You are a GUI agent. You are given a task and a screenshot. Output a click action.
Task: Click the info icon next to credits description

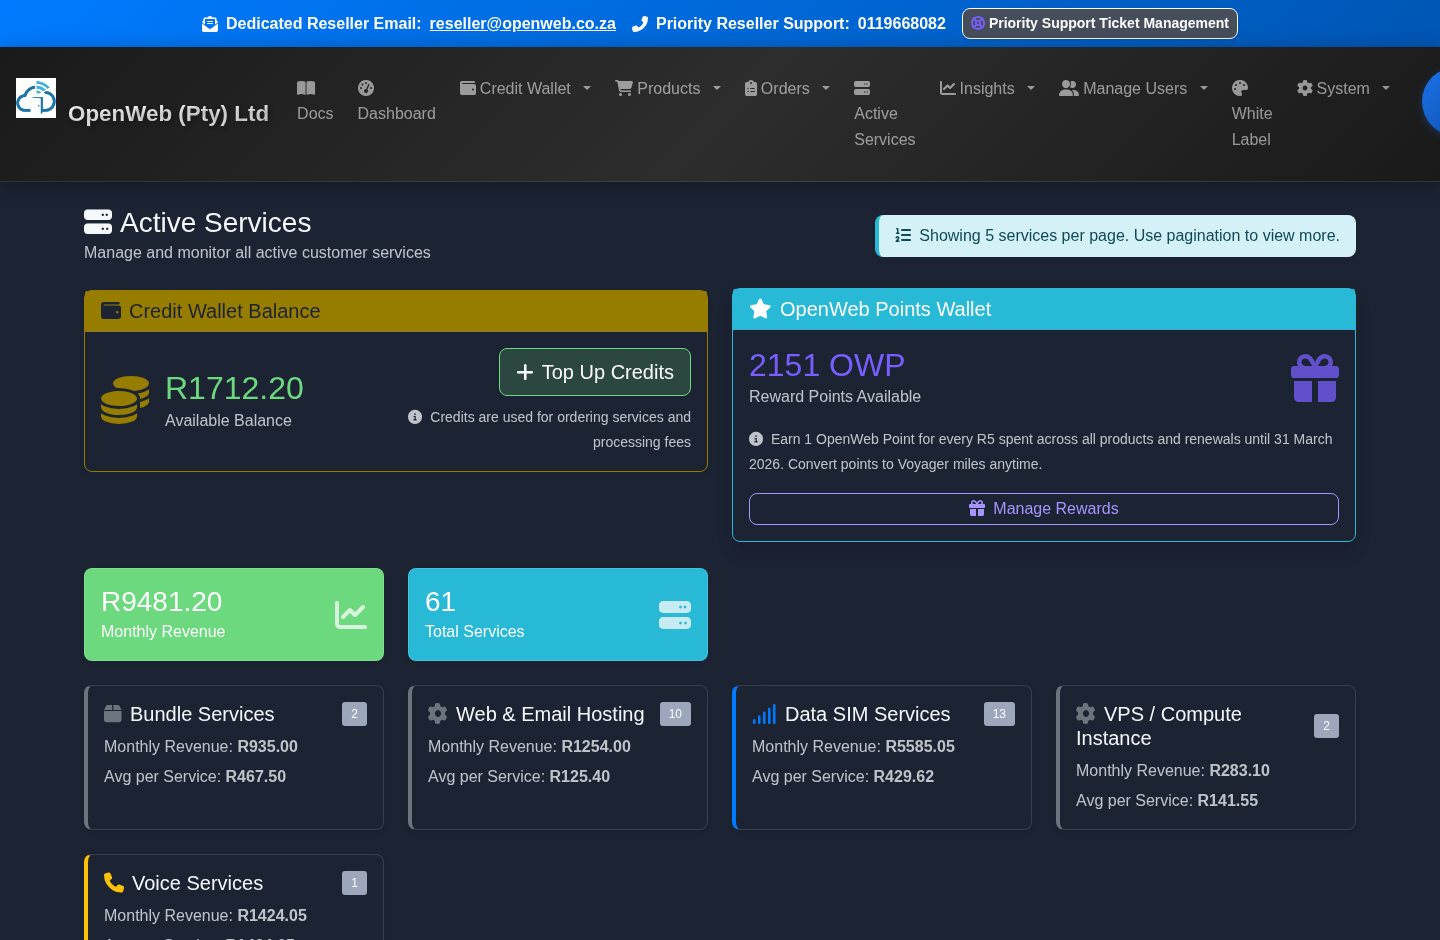415,417
